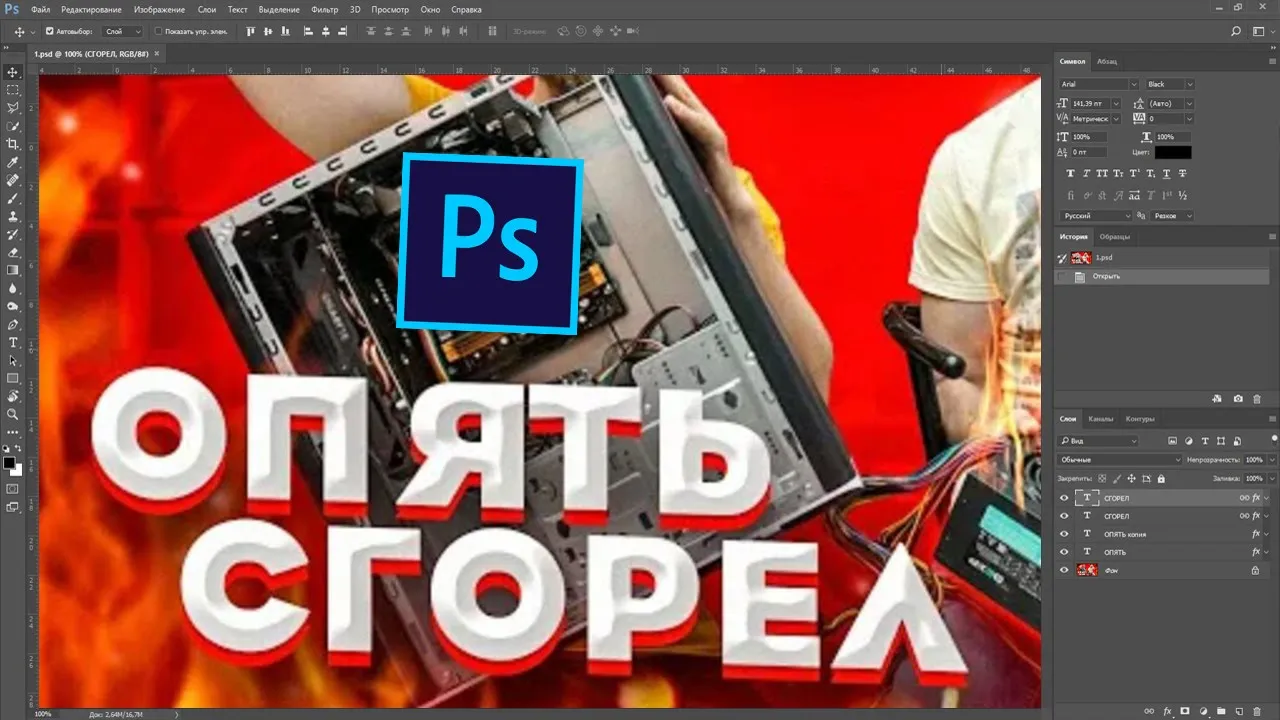Image resolution: width=1280 pixels, height=720 pixels.
Task: Add adjustment layer from Layers panel bottom
Action: tap(1203, 709)
